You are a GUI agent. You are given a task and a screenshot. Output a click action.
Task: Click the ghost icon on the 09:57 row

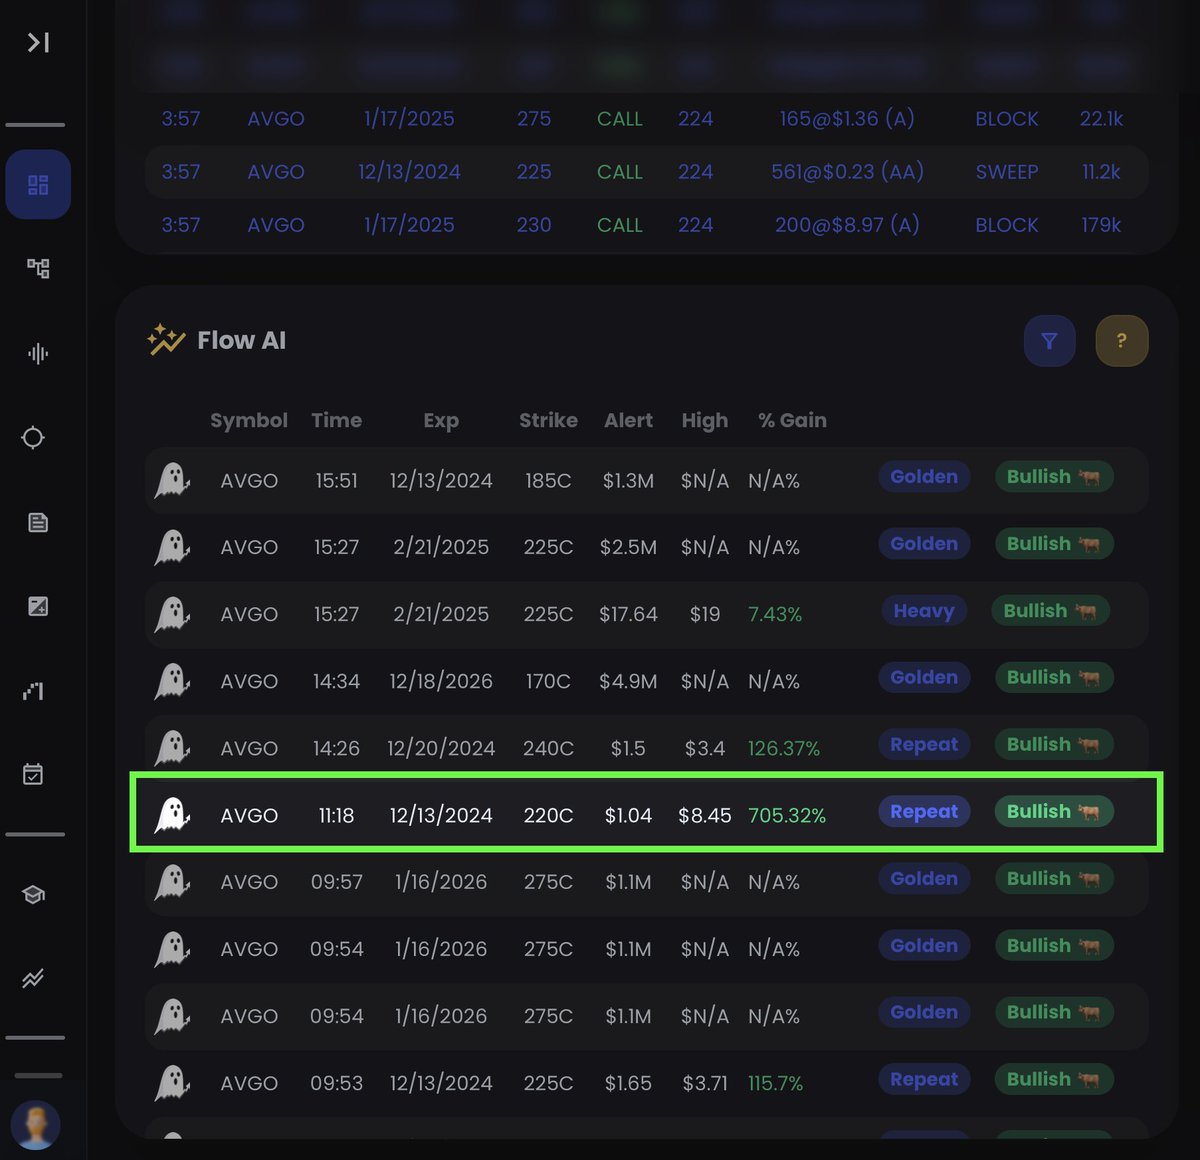pos(172,882)
